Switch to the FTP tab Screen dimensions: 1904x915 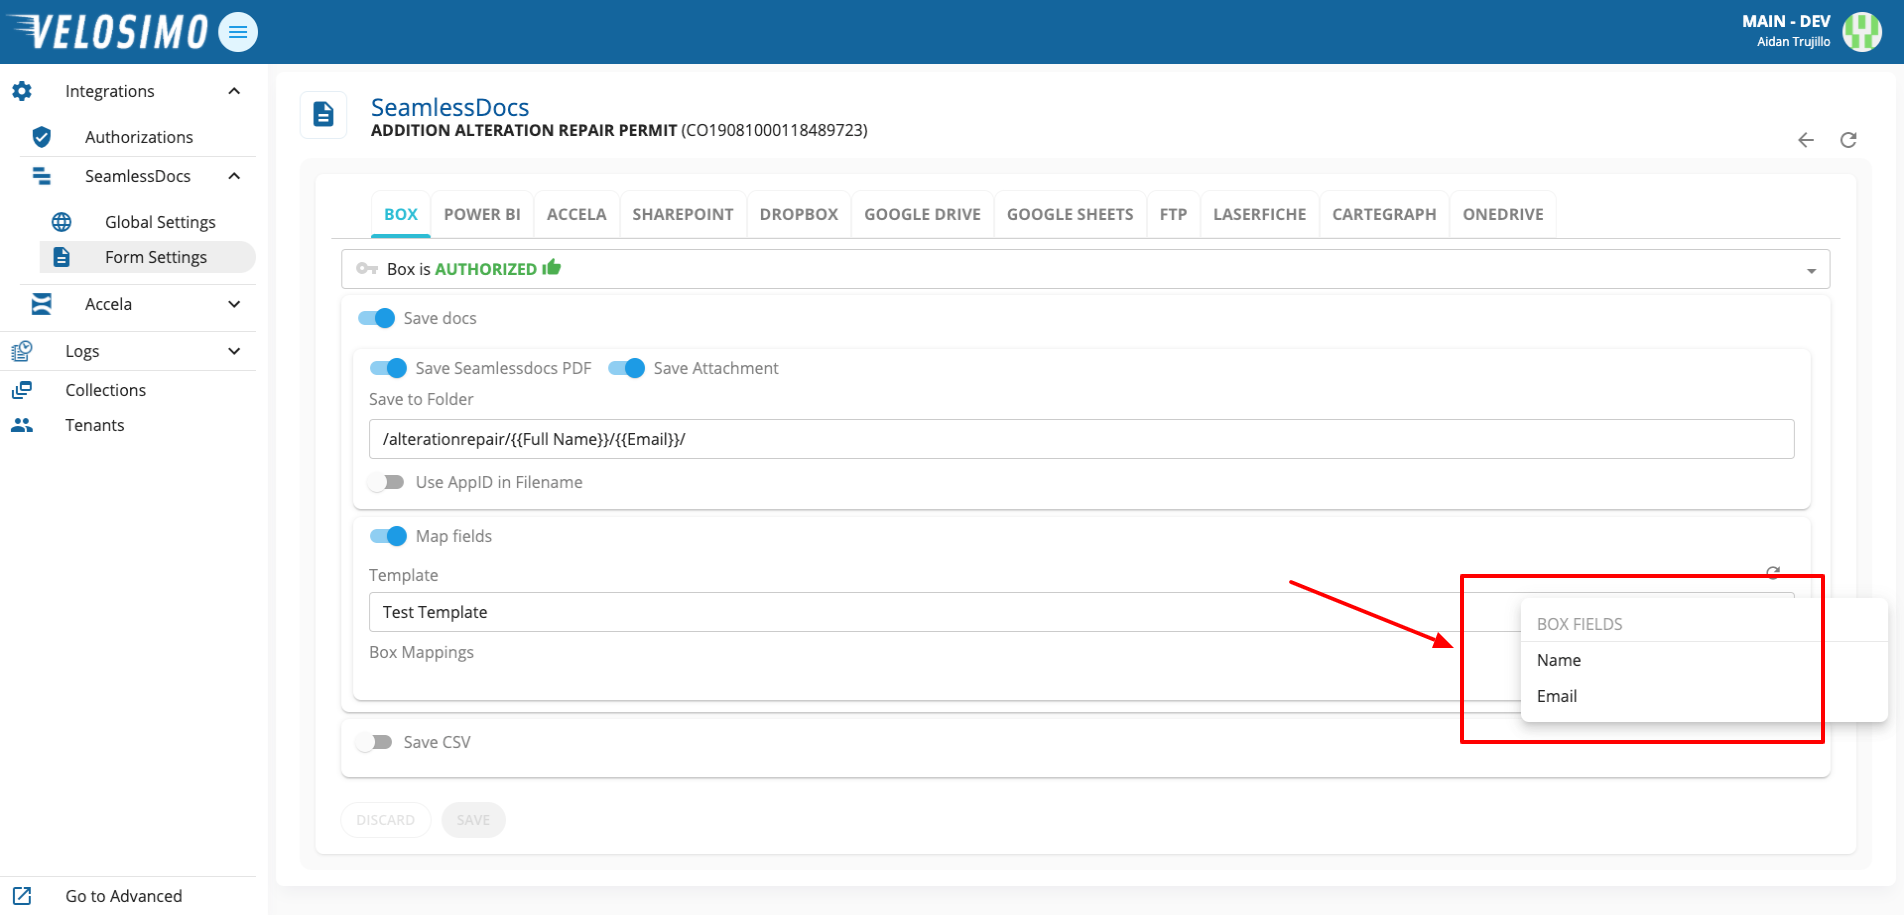click(1174, 214)
